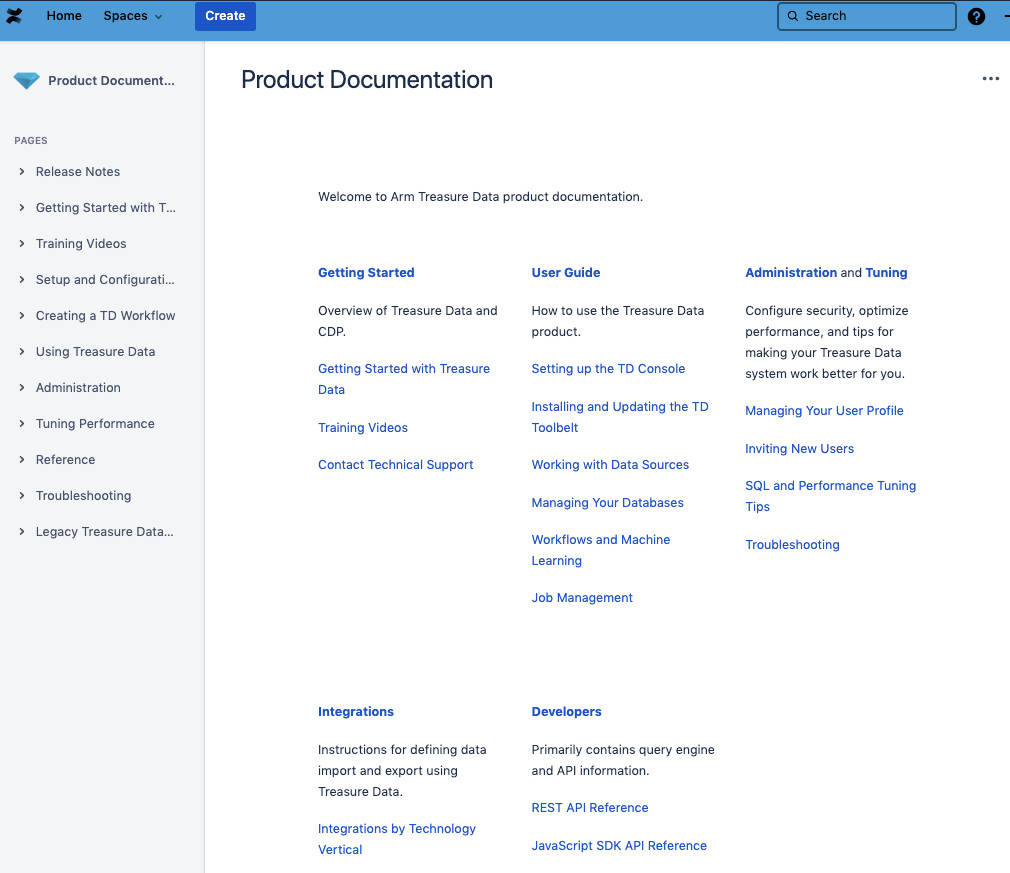This screenshot has height=873, width=1010.
Task: Open the Using Treasure Data sidebar page
Action: coord(96,351)
